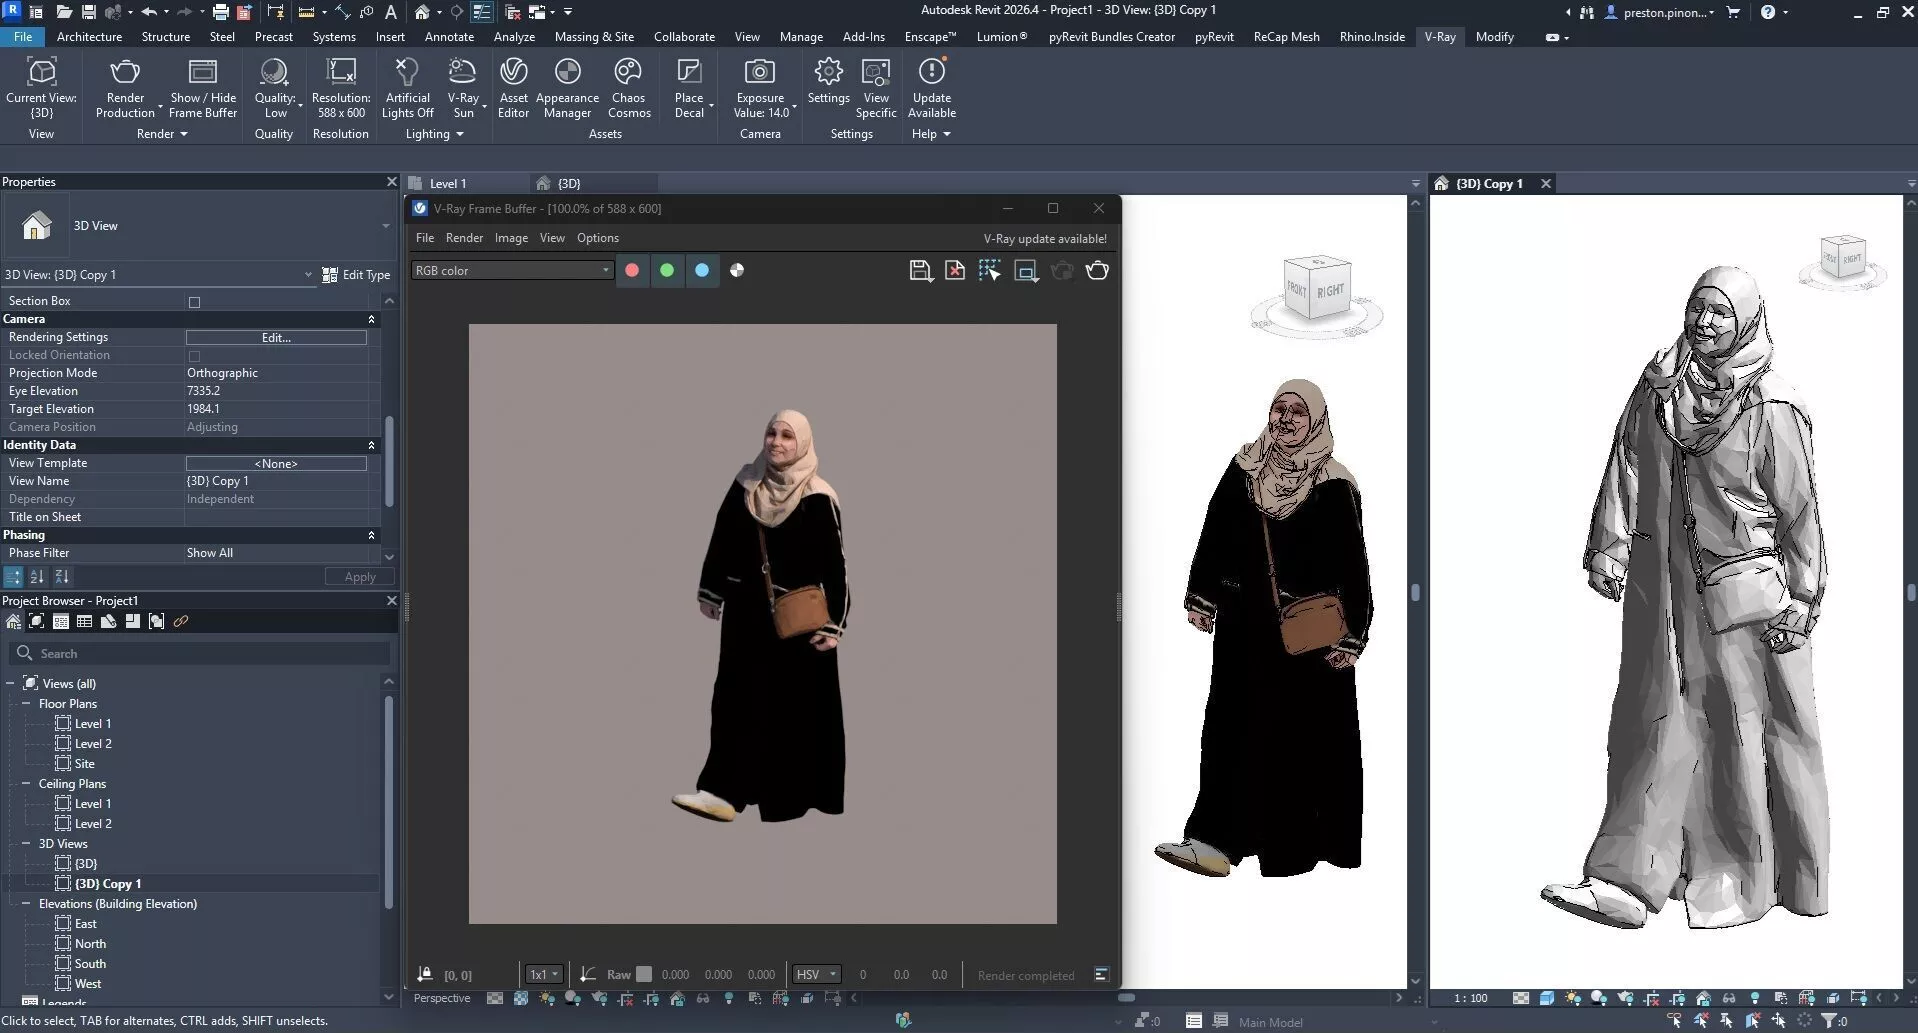Click the Exposure Value camera icon
This screenshot has width=1918, height=1033.
point(760,72)
